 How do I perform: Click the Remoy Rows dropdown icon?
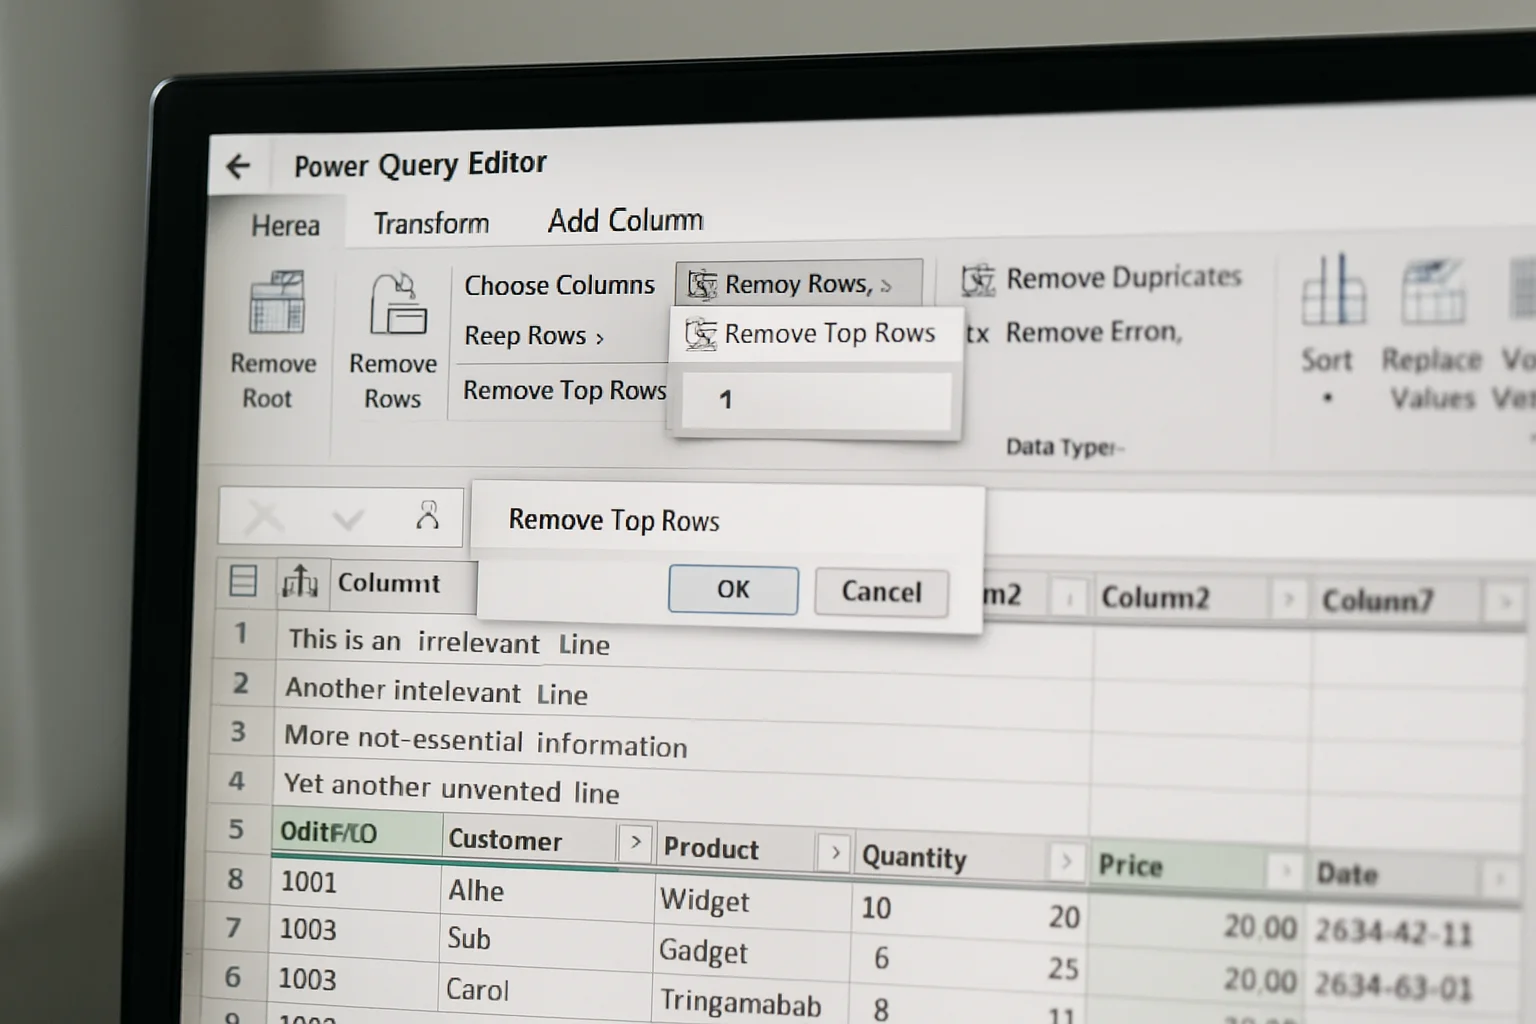(703, 285)
